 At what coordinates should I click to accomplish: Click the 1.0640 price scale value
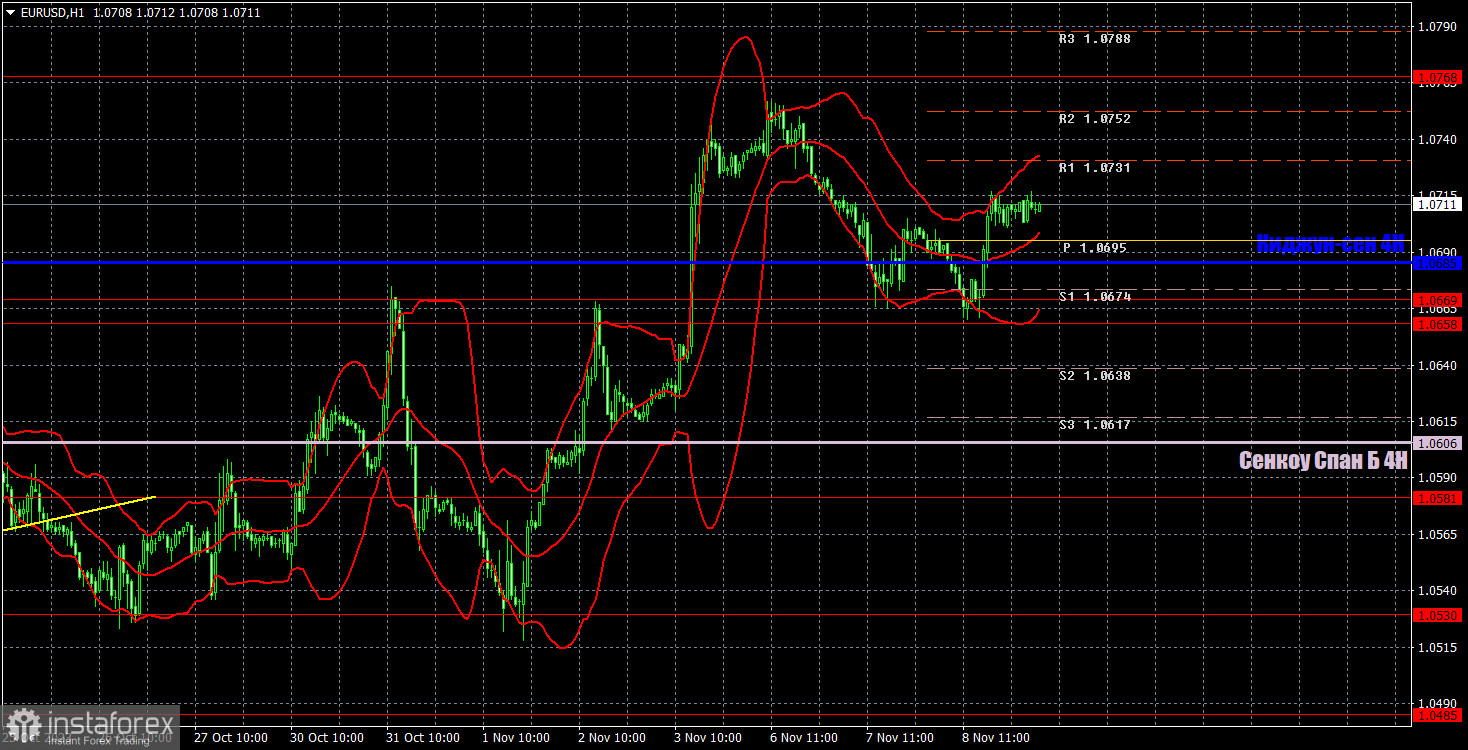[1436, 366]
